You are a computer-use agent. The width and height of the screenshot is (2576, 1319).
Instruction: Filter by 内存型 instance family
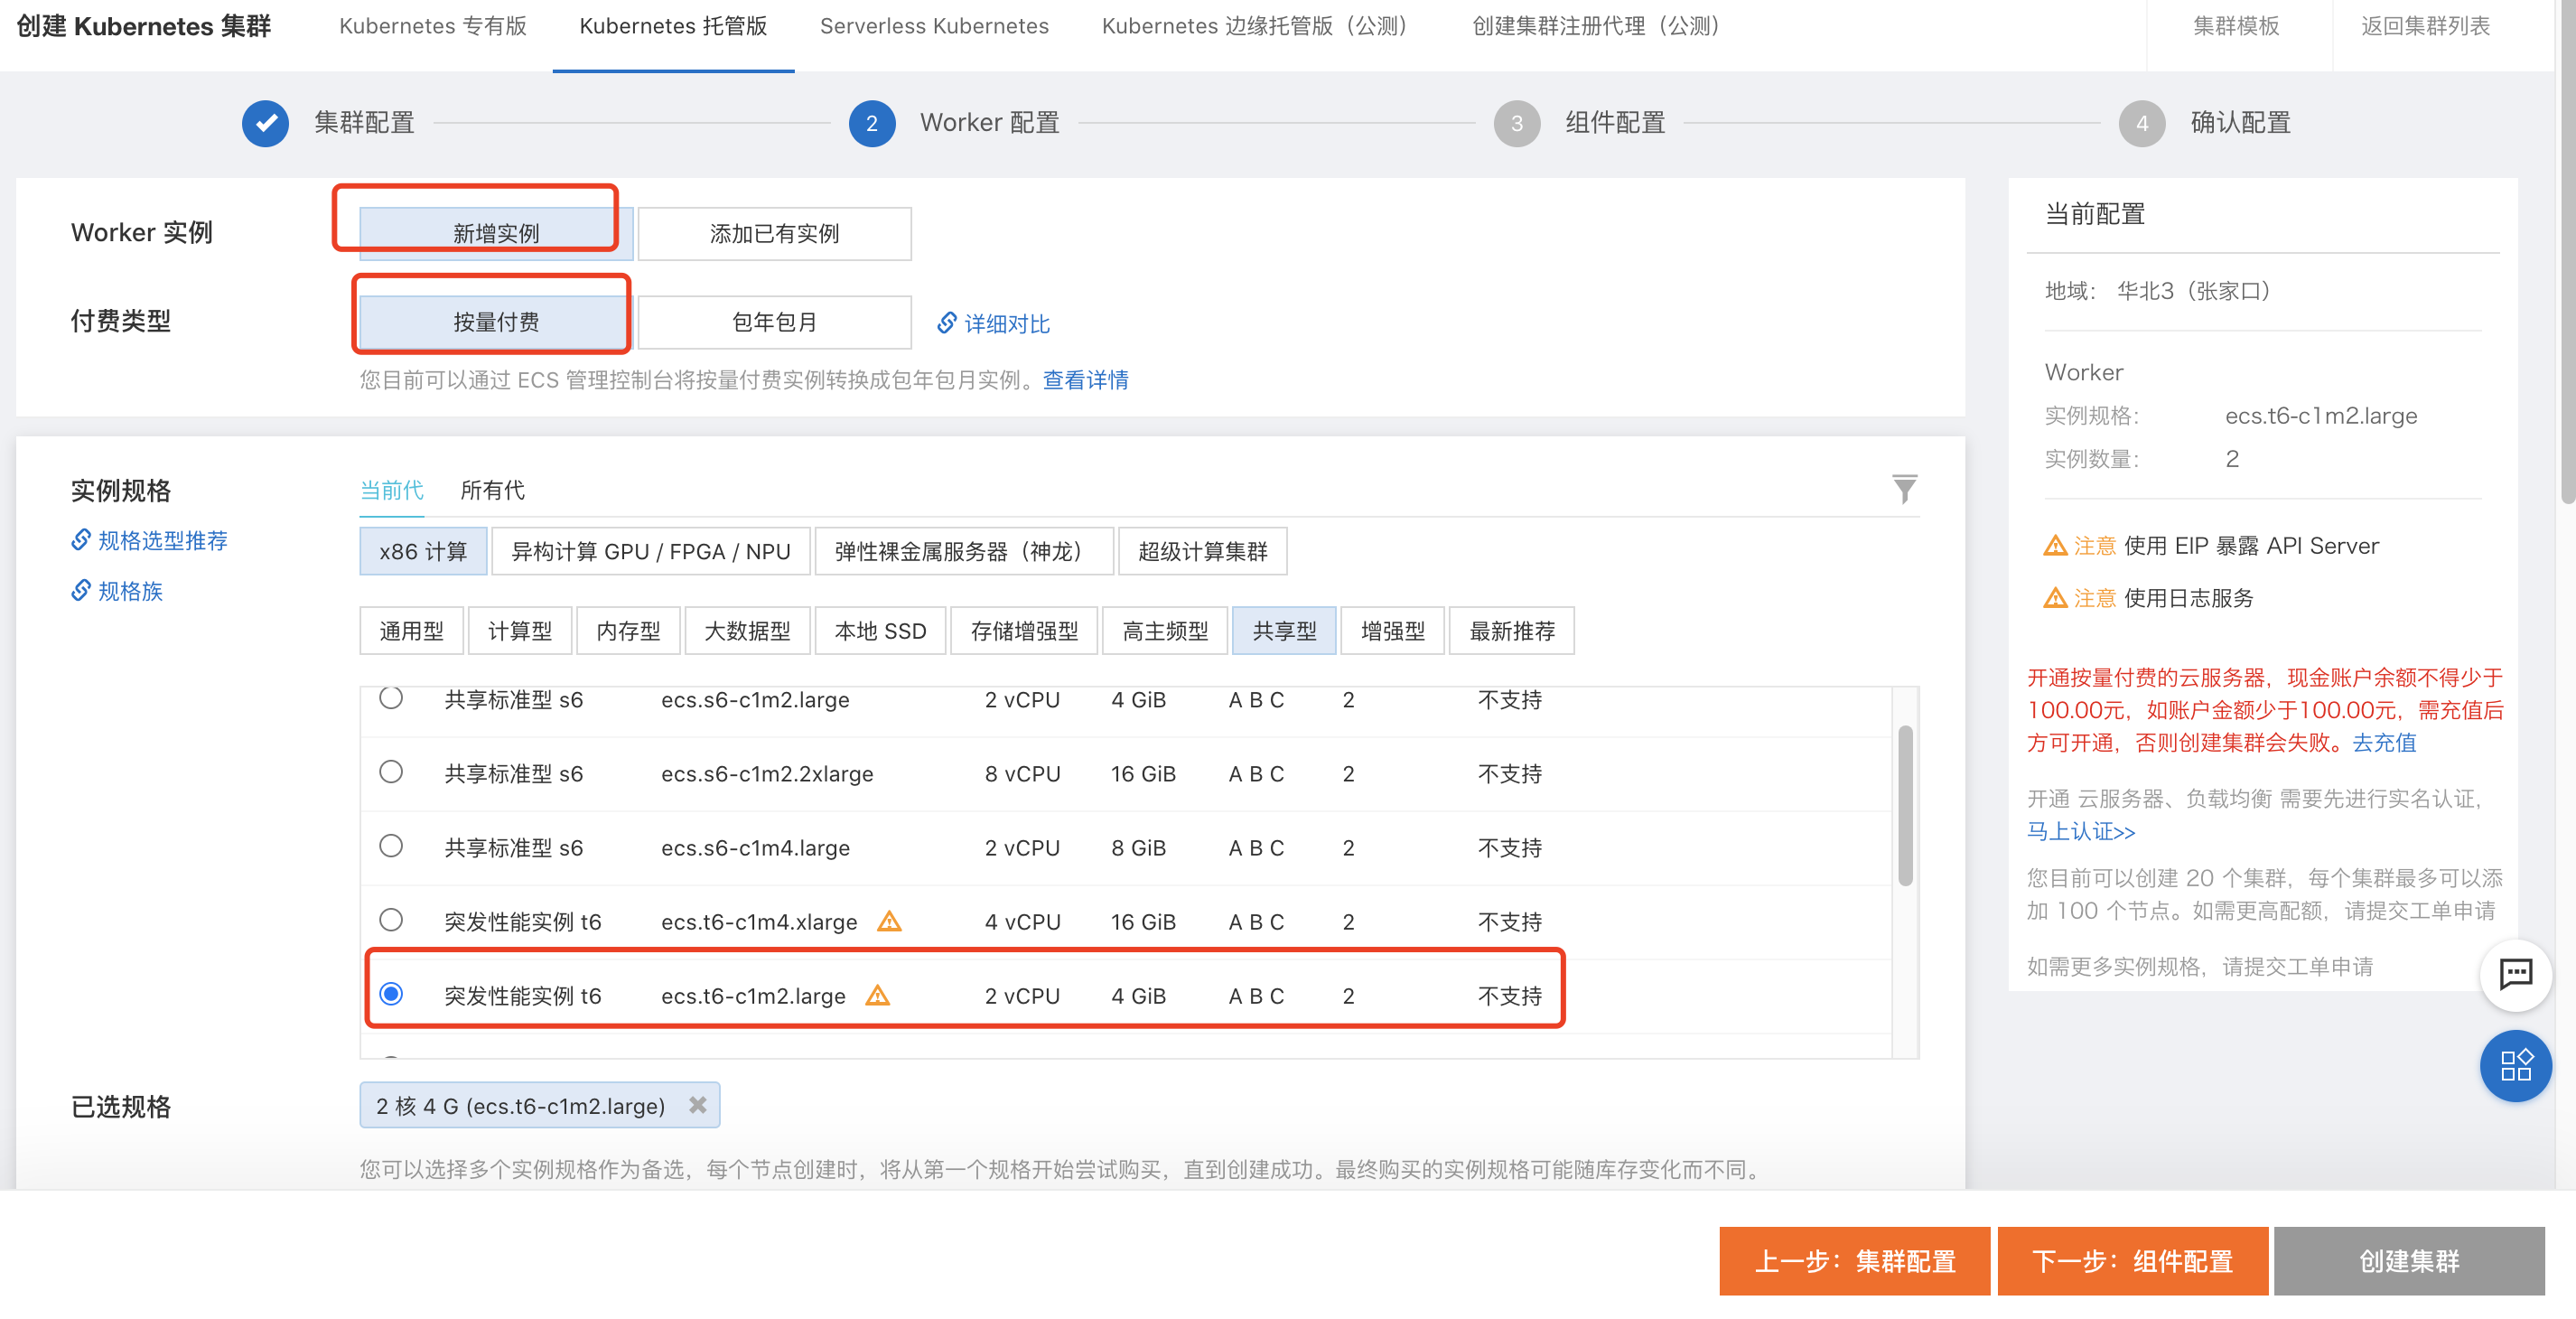click(x=628, y=631)
